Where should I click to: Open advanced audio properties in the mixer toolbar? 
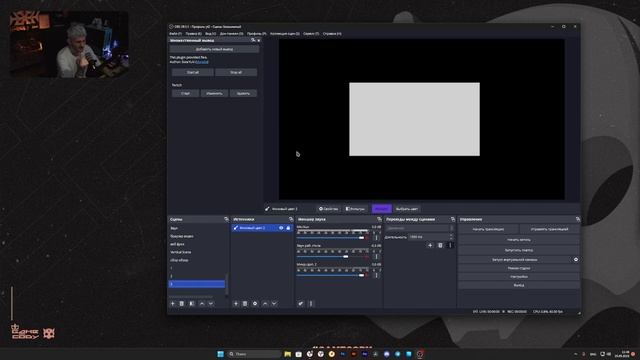click(301, 304)
